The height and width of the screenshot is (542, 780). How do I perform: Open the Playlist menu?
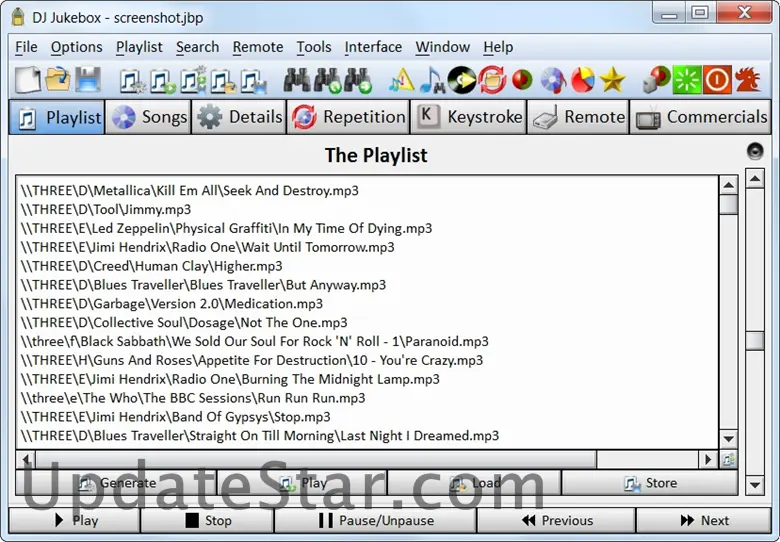click(x=139, y=47)
